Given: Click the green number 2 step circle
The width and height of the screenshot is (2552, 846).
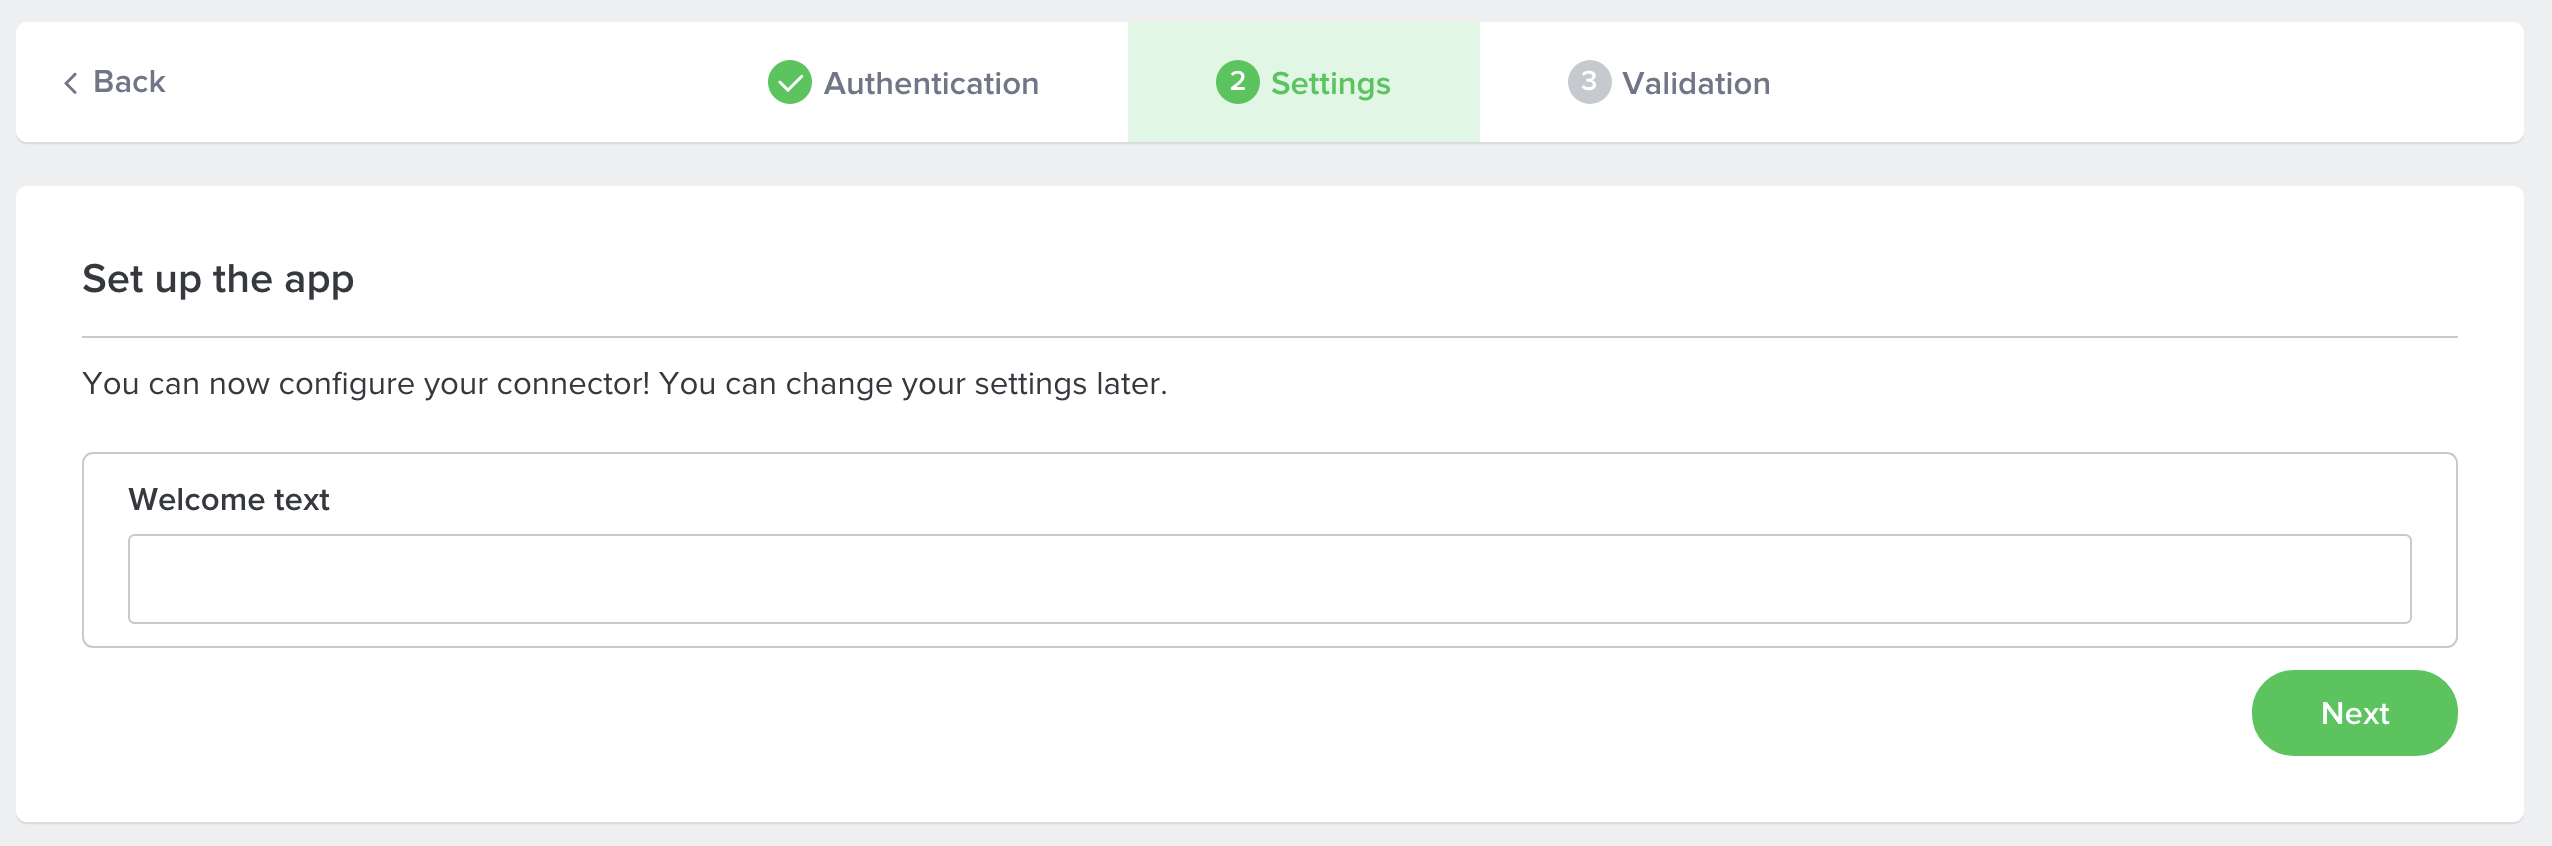Looking at the screenshot, I should [1238, 82].
